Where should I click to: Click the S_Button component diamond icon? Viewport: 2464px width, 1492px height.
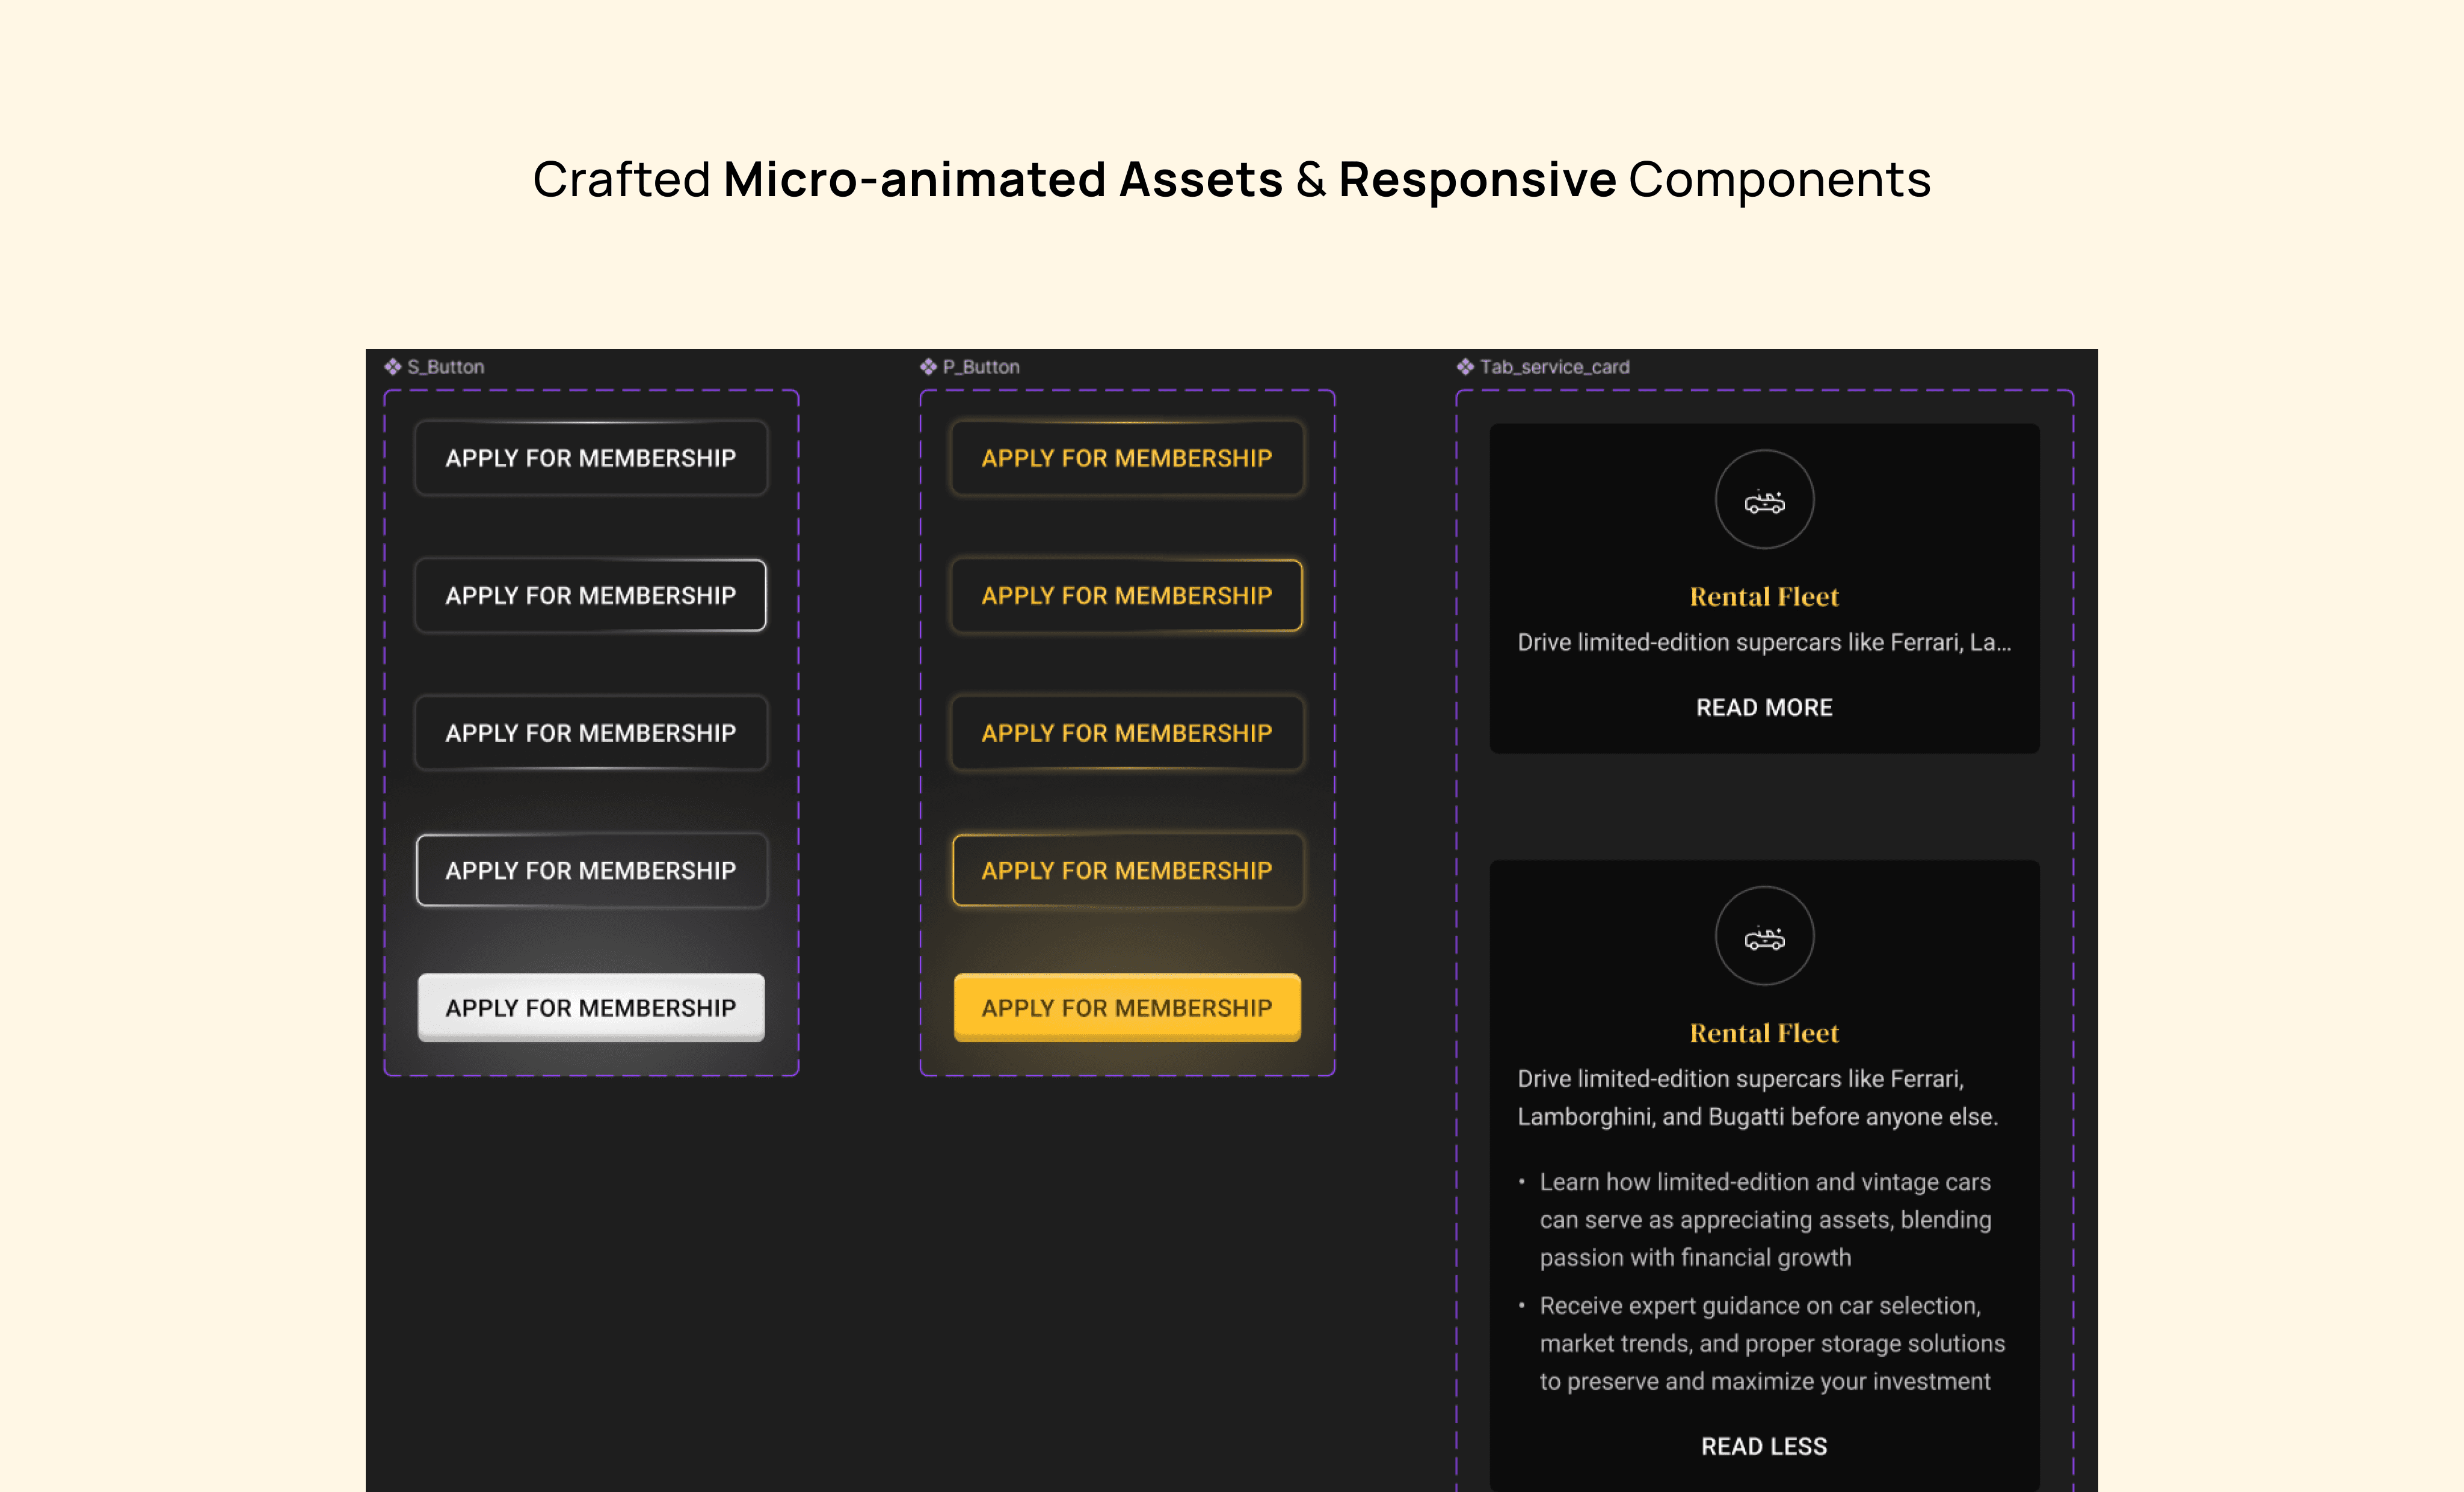point(393,367)
